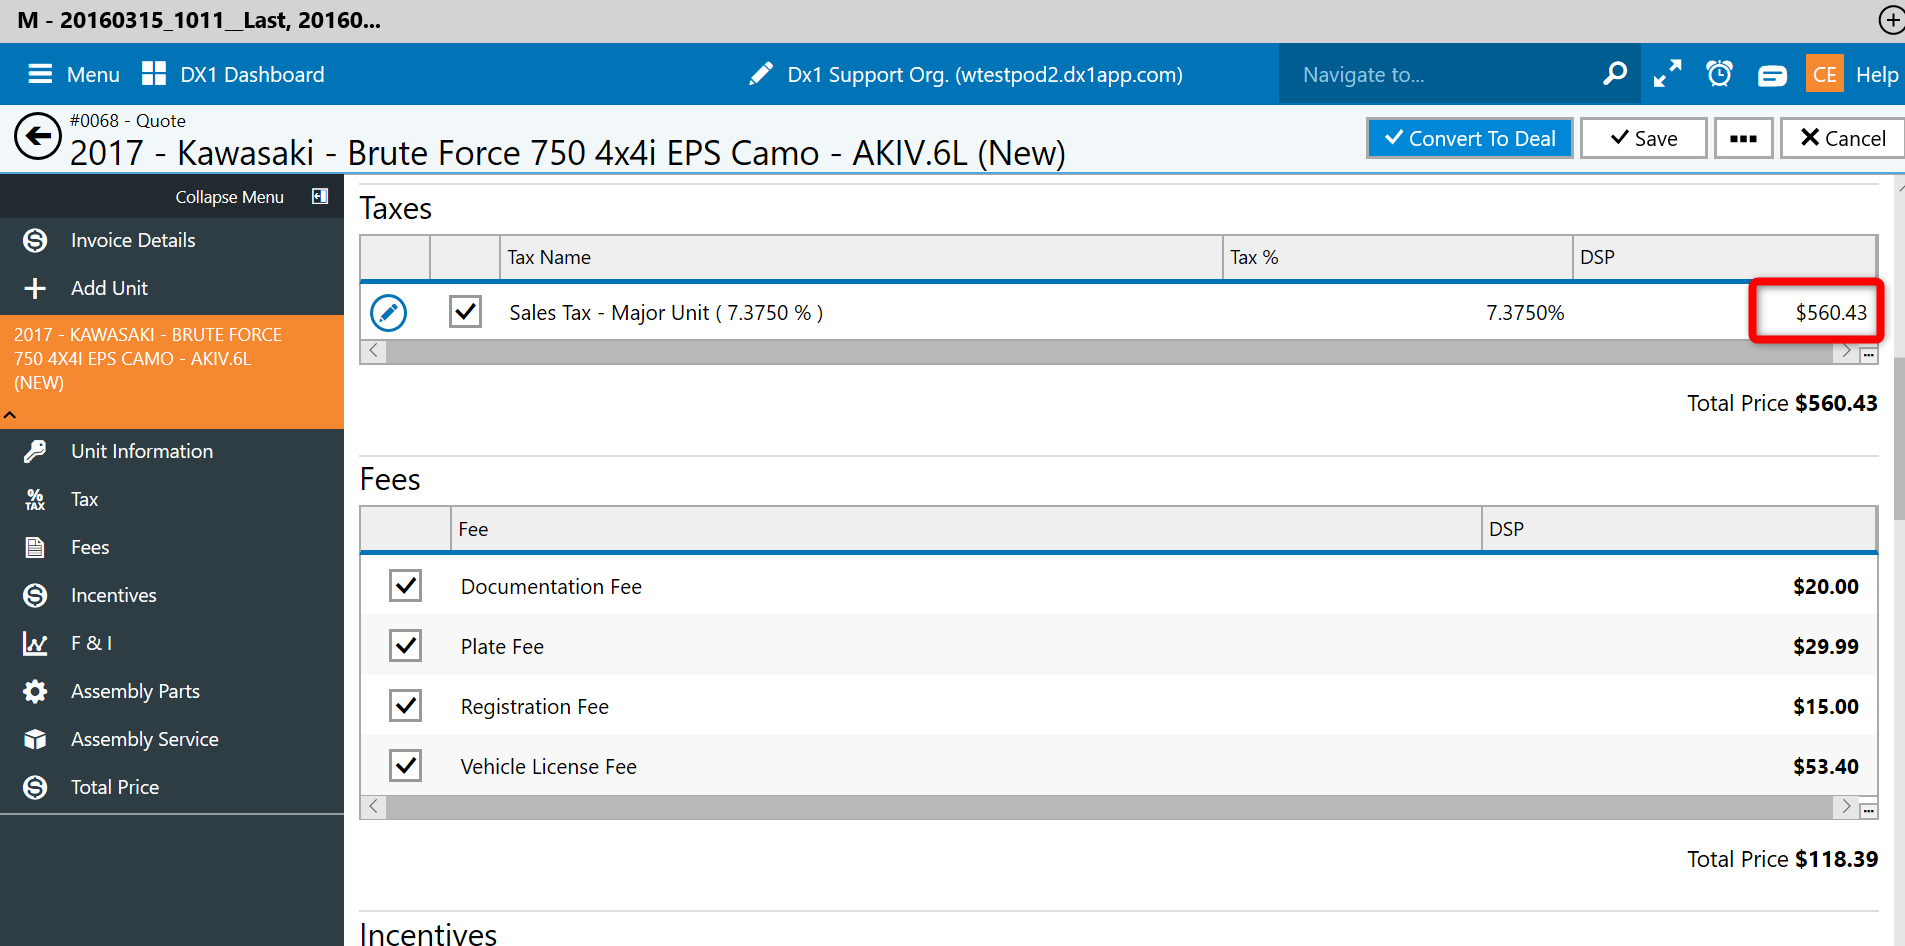This screenshot has width=1905, height=946.
Task: Open the more actions ellipsis button
Action: [x=1743, y=138]
